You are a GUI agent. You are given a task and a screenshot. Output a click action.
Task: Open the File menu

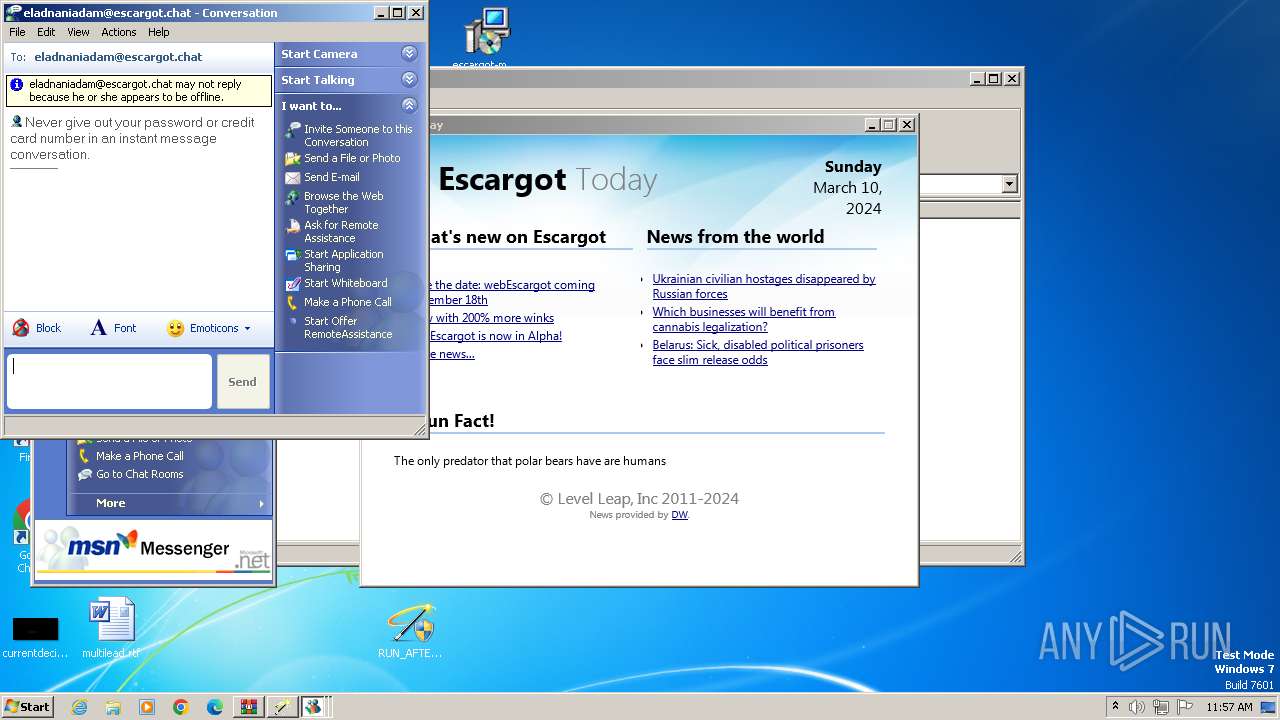point(17,32)
